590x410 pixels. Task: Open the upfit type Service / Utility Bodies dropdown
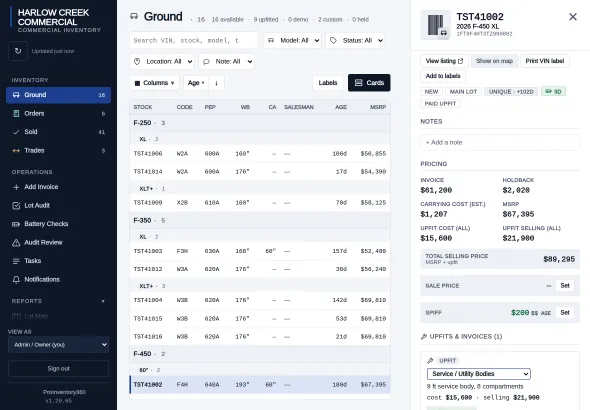point(479,374)
